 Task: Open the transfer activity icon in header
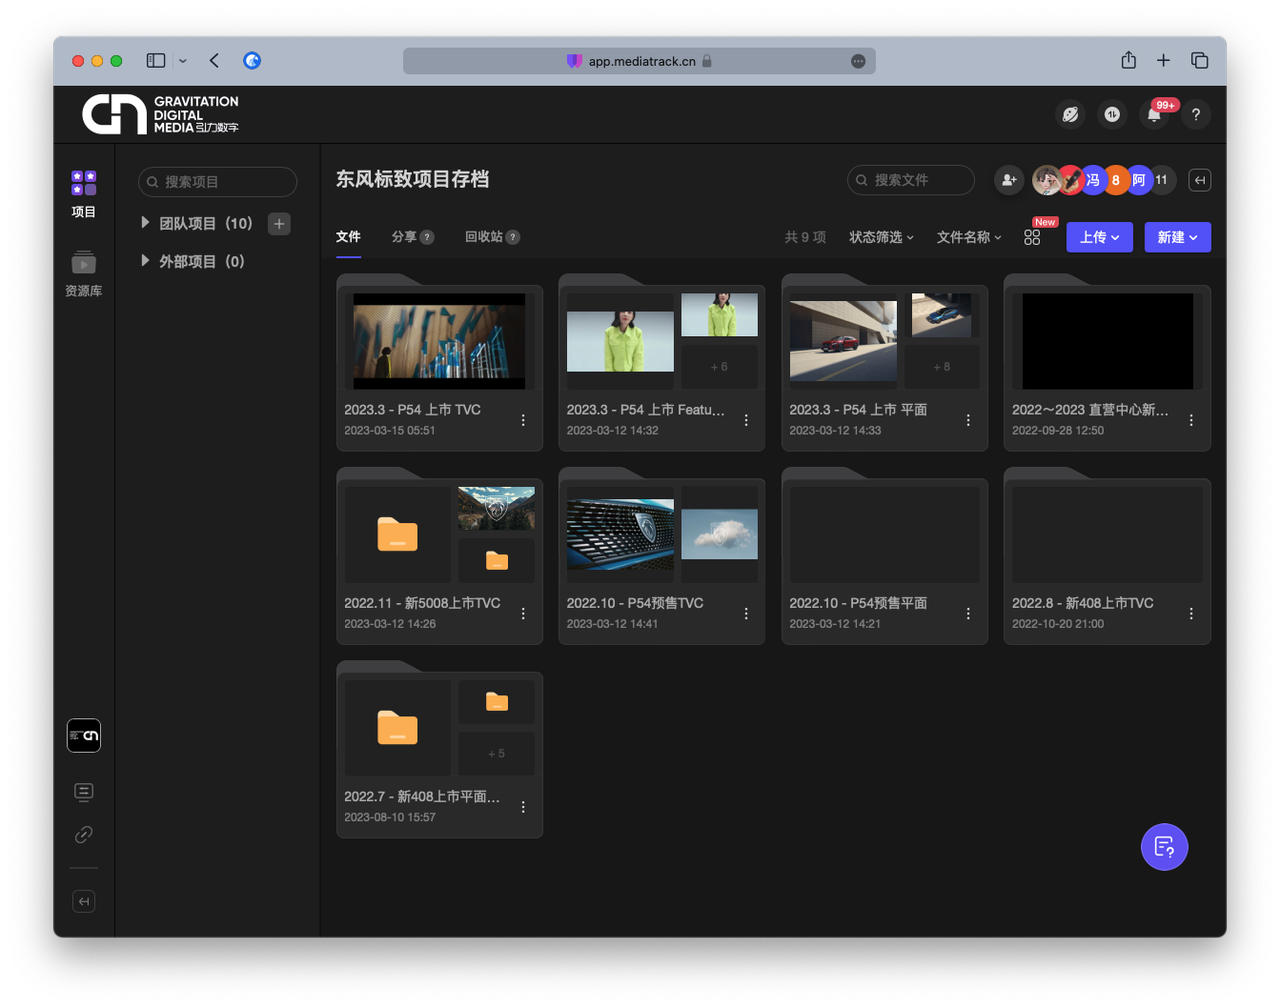point(1112,115)
